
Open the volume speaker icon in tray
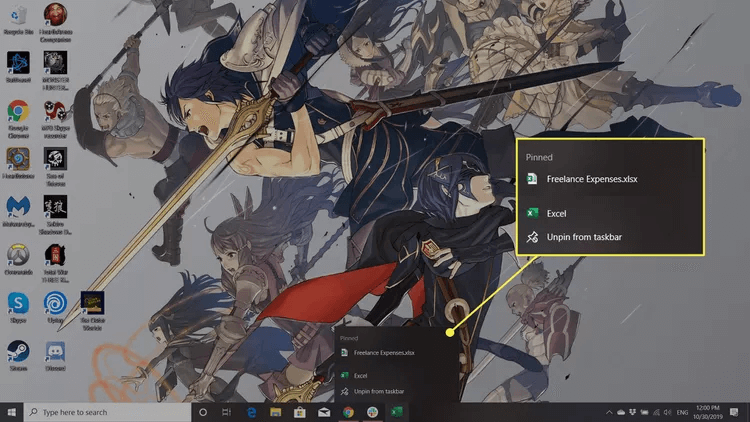pyautogui.click(x=667, y=412)
